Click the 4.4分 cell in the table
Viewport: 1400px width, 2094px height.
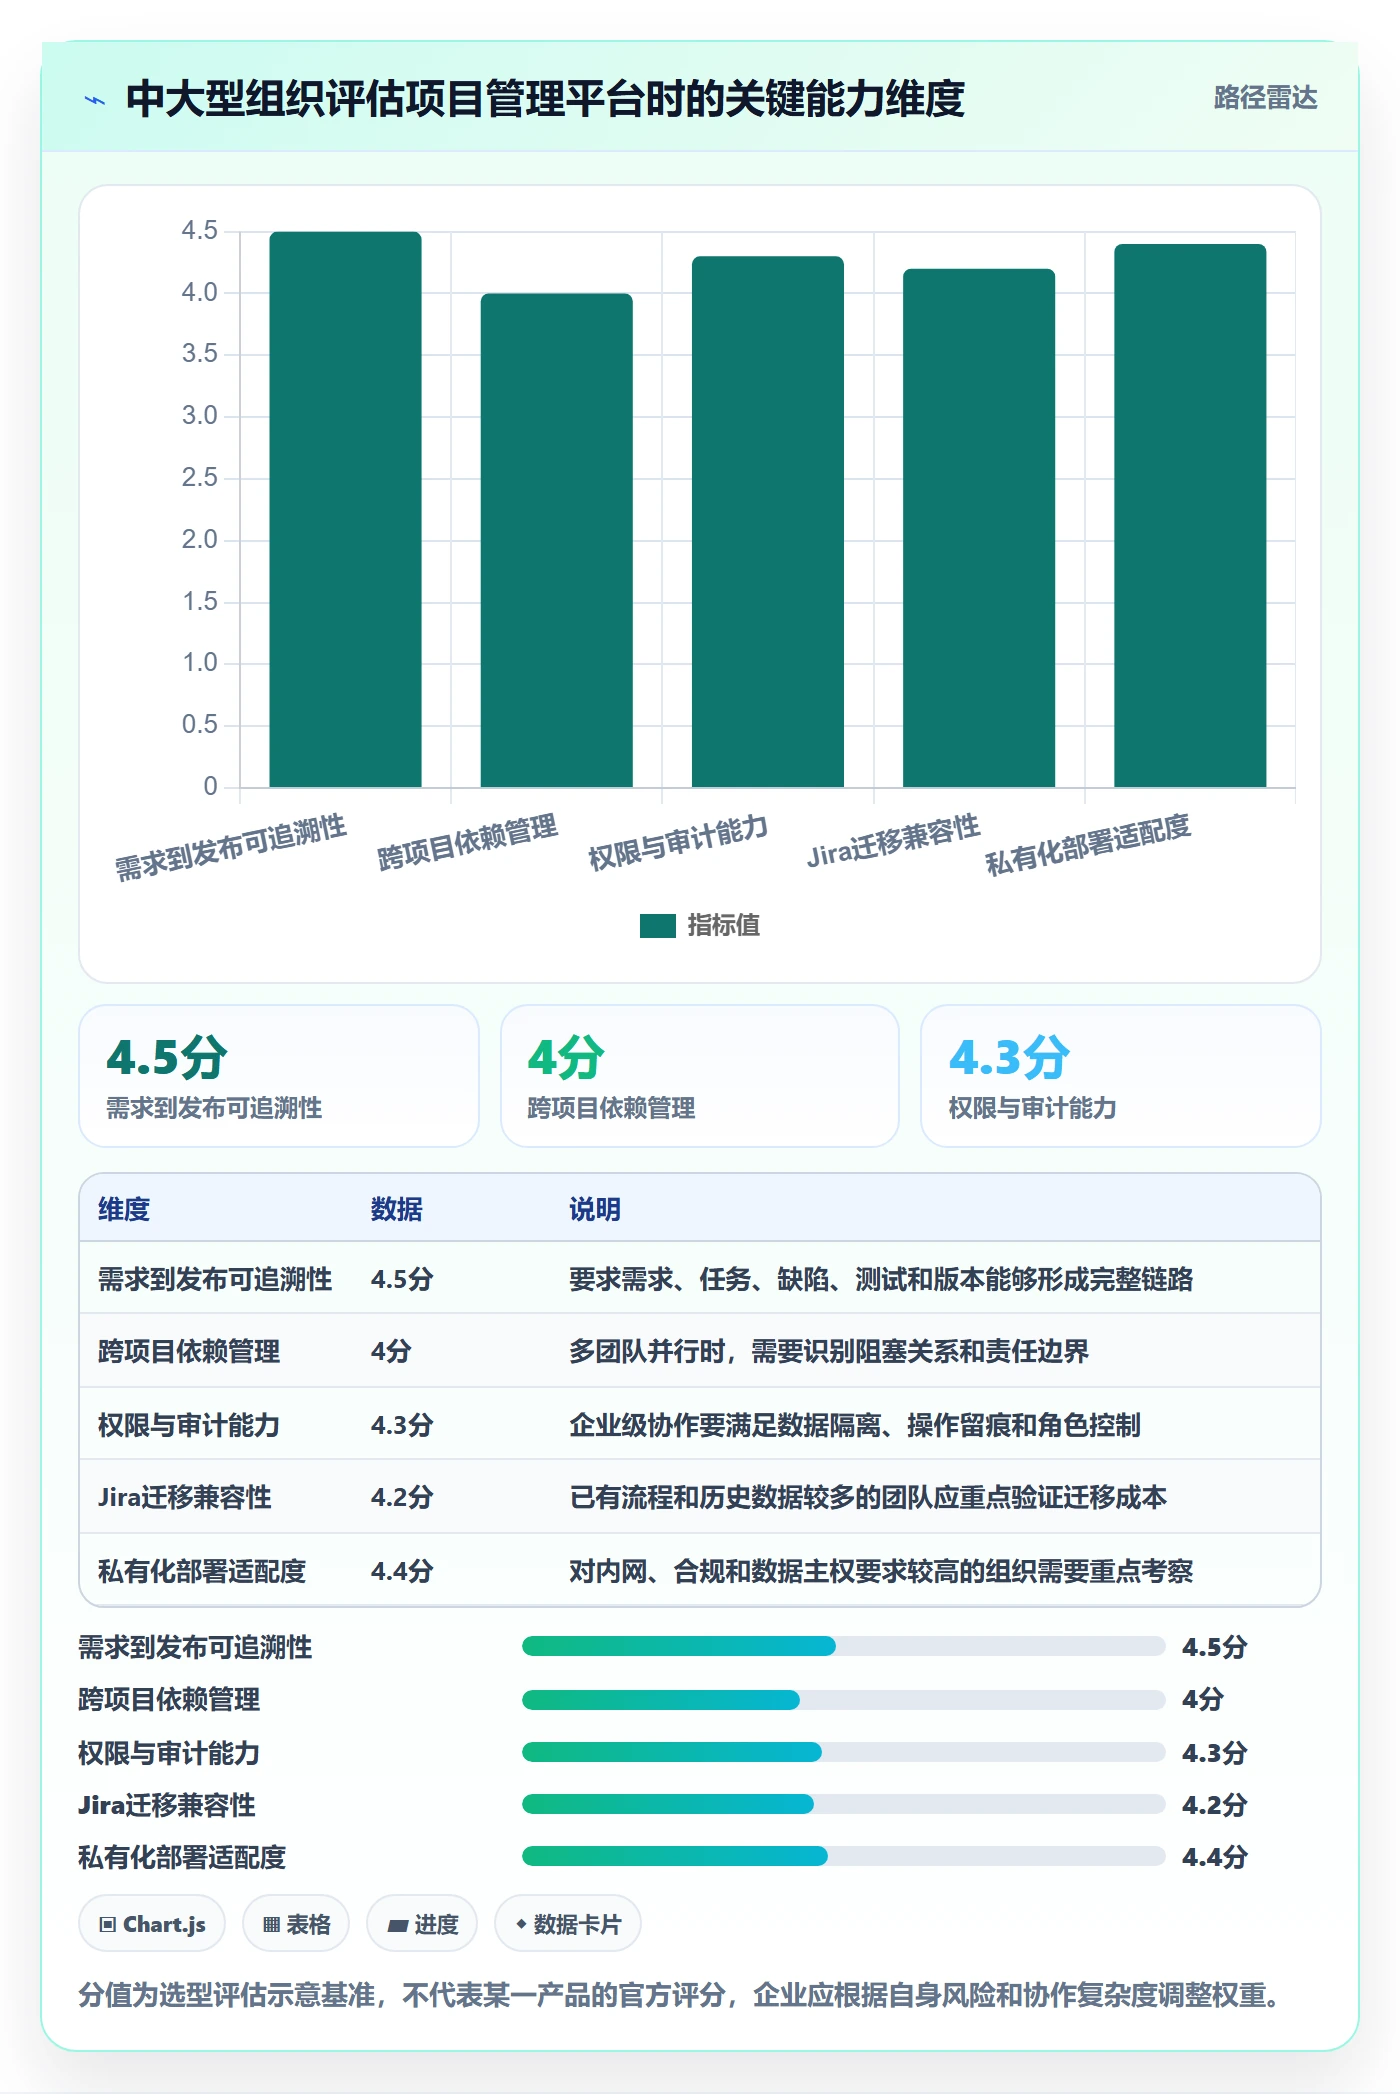point(402,1571)
